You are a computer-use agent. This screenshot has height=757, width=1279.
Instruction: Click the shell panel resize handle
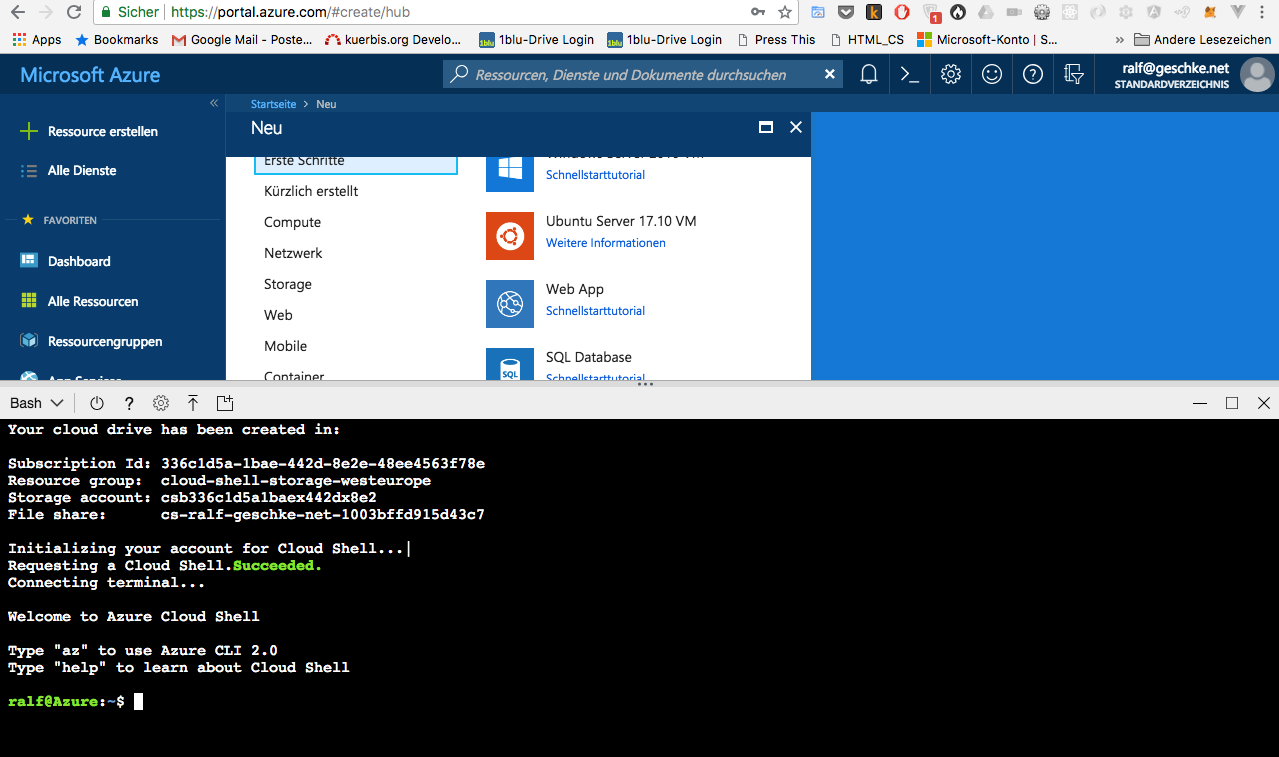point(645,384)
